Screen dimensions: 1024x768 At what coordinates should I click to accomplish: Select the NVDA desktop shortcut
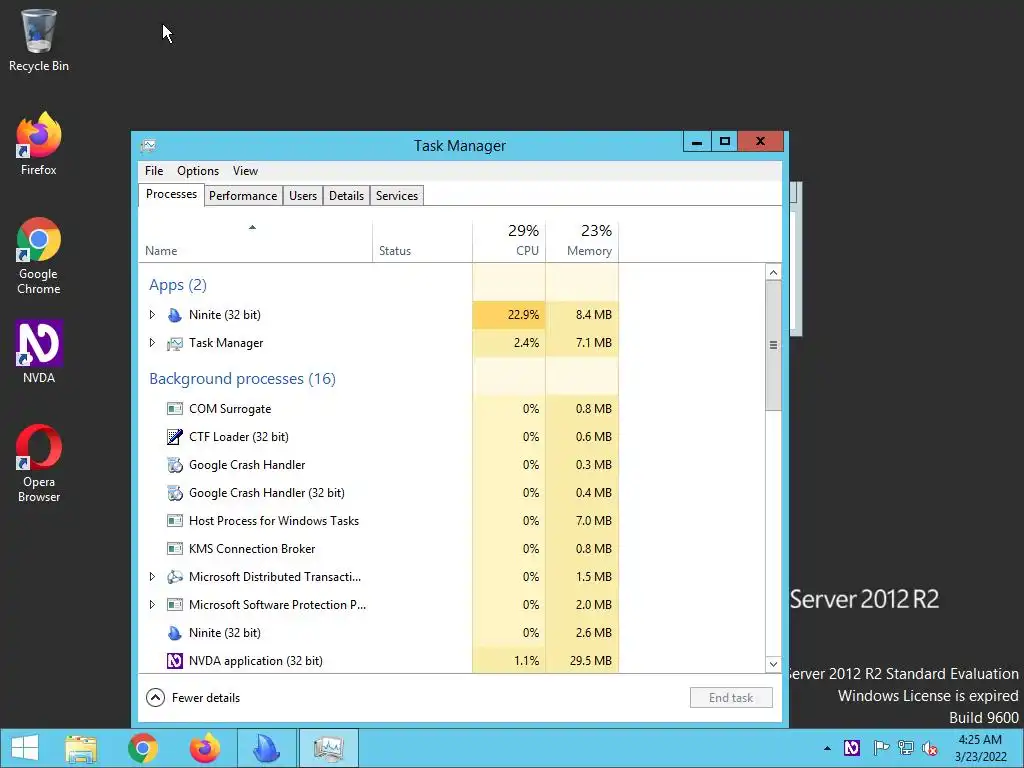[39, 351]
